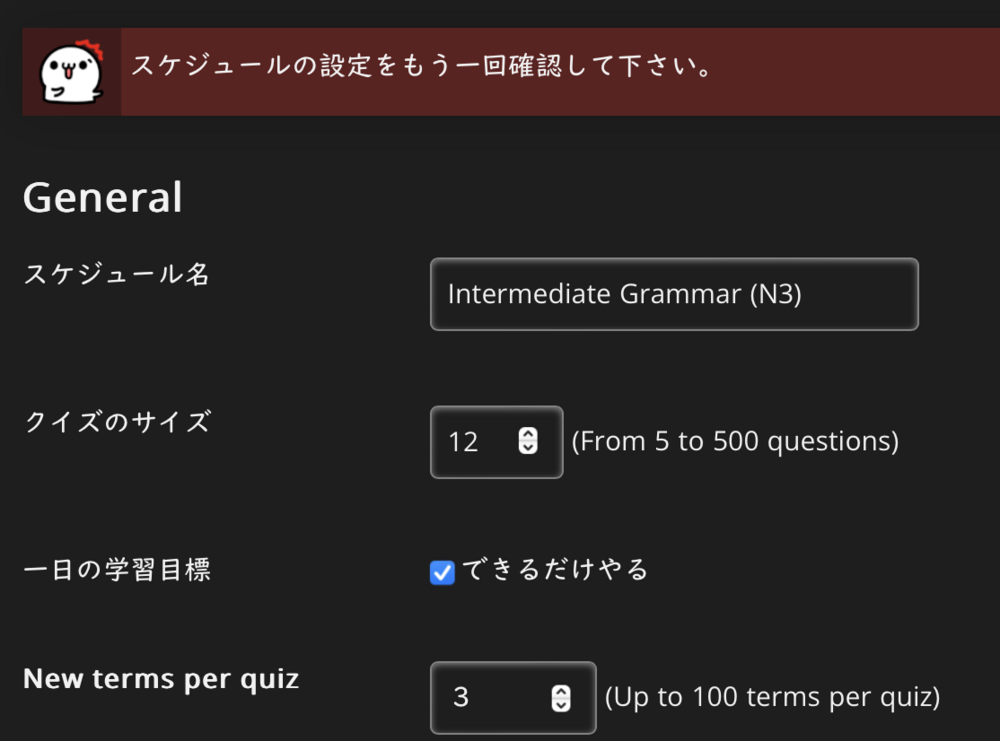Click the クイズのサイズ label
The height and width of the screenshot is (741, 1000).
117,422
